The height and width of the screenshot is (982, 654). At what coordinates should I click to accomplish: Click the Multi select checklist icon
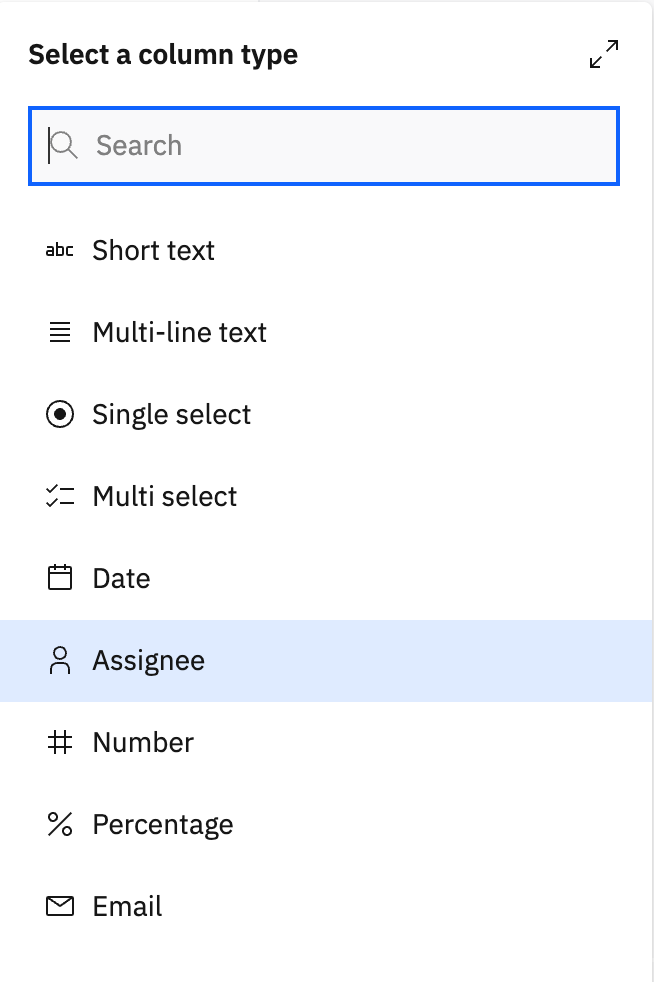60,497
